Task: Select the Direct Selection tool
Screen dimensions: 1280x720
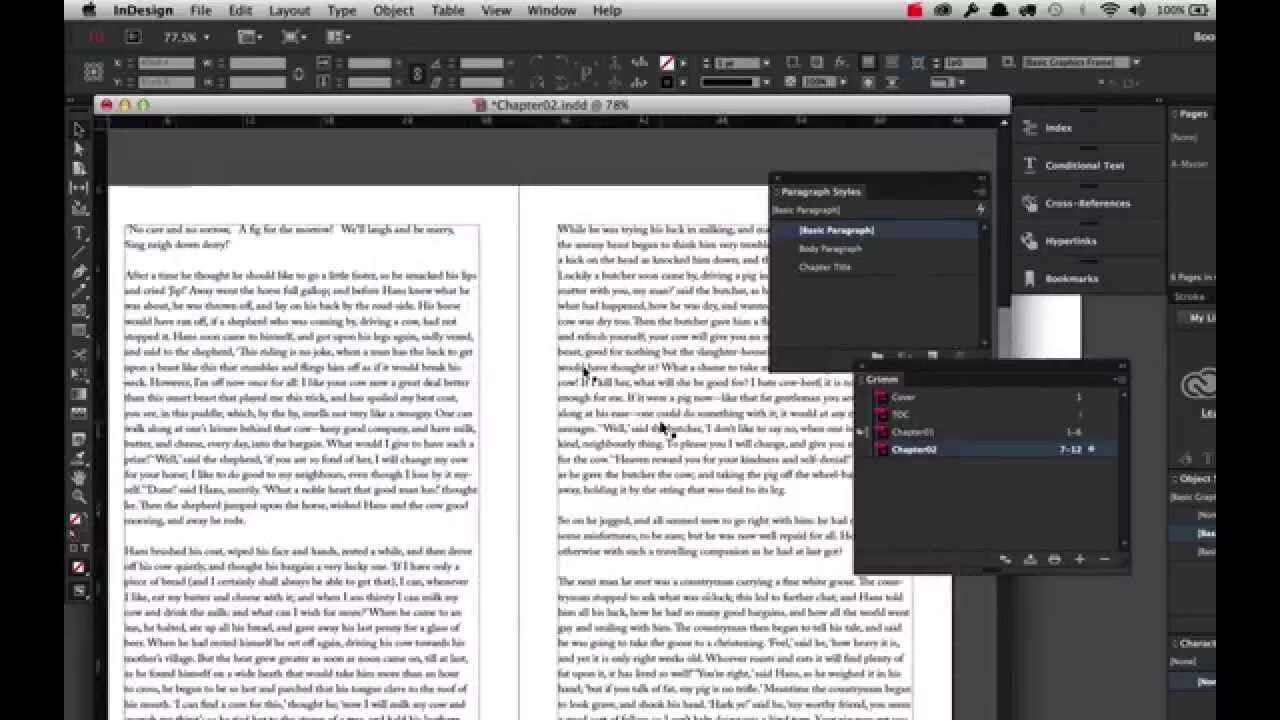Action: click(79, 148)
